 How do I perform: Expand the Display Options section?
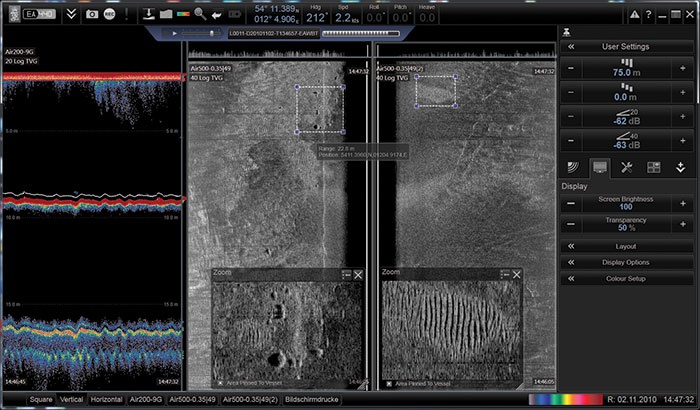626,262
